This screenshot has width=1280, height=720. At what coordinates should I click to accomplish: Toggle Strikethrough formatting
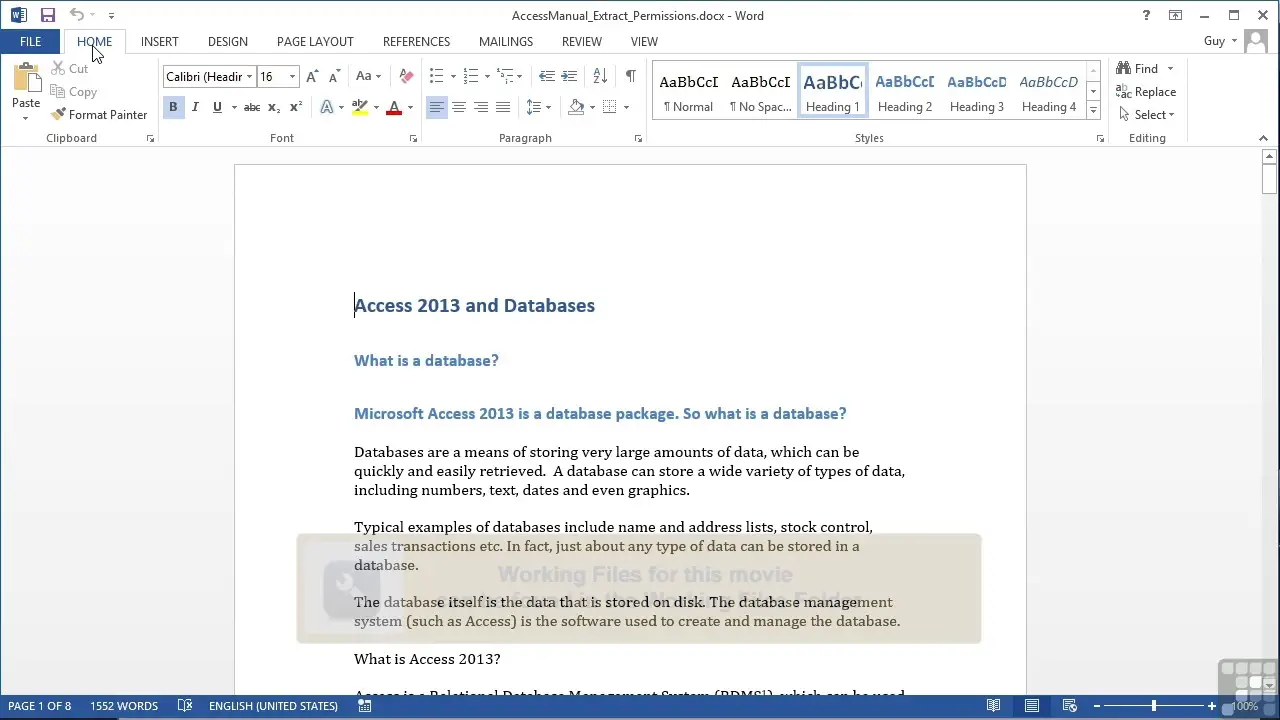(252, 107)
